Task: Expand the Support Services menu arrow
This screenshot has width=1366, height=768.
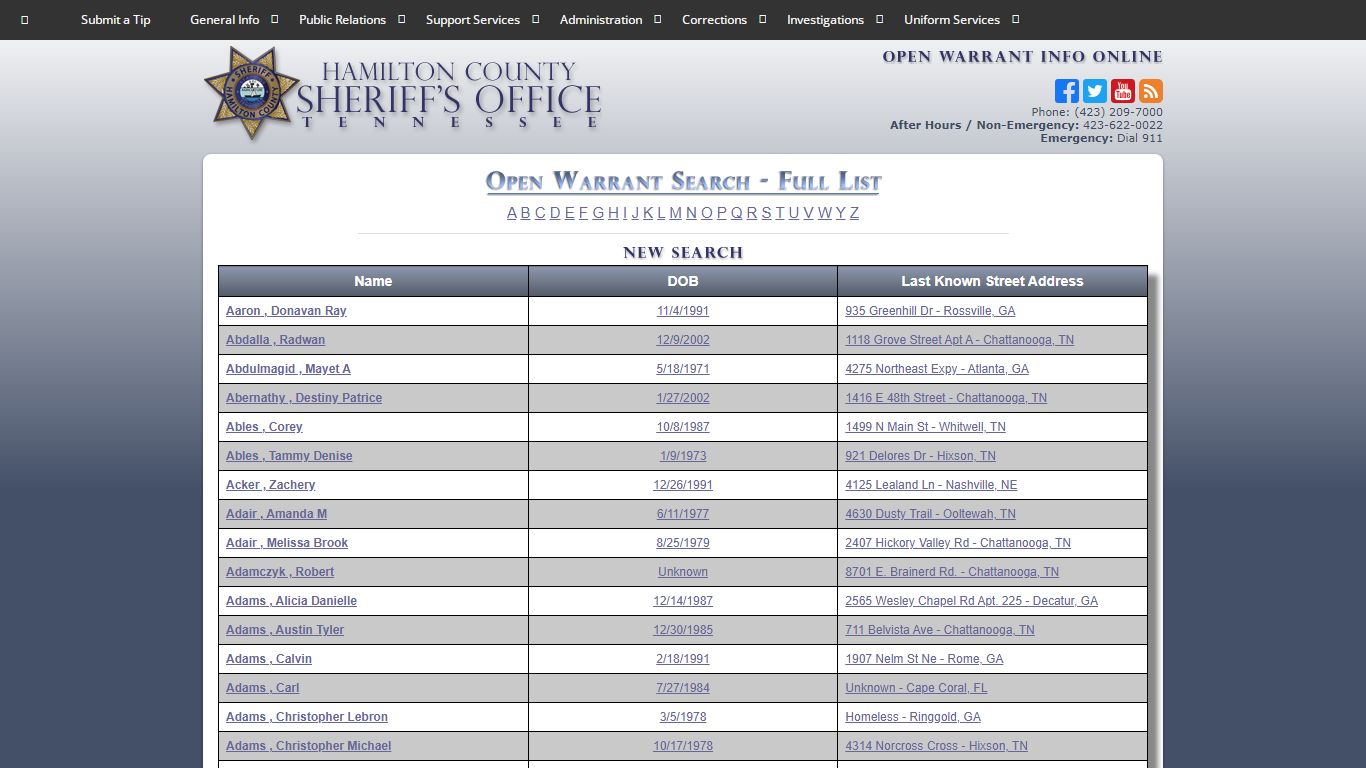Action: pyautogui.click(x=536, y=19)
